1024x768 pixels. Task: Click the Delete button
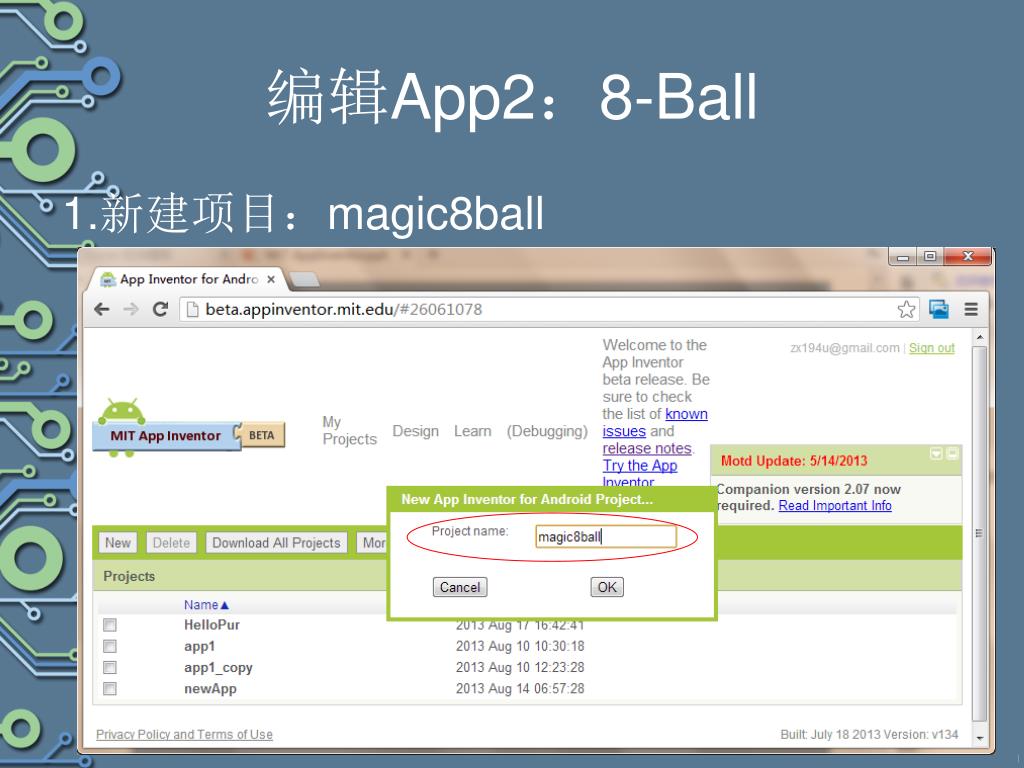click(x=171, y=543)
